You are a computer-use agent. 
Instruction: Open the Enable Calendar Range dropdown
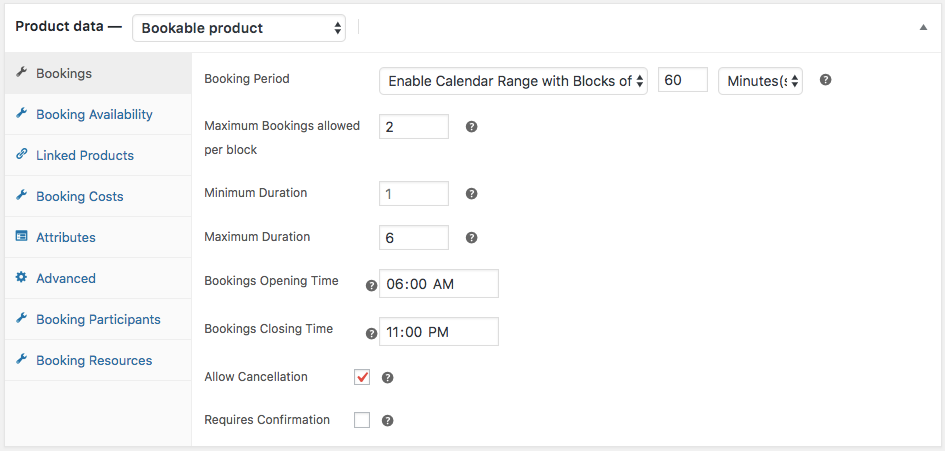coord(513,81)
